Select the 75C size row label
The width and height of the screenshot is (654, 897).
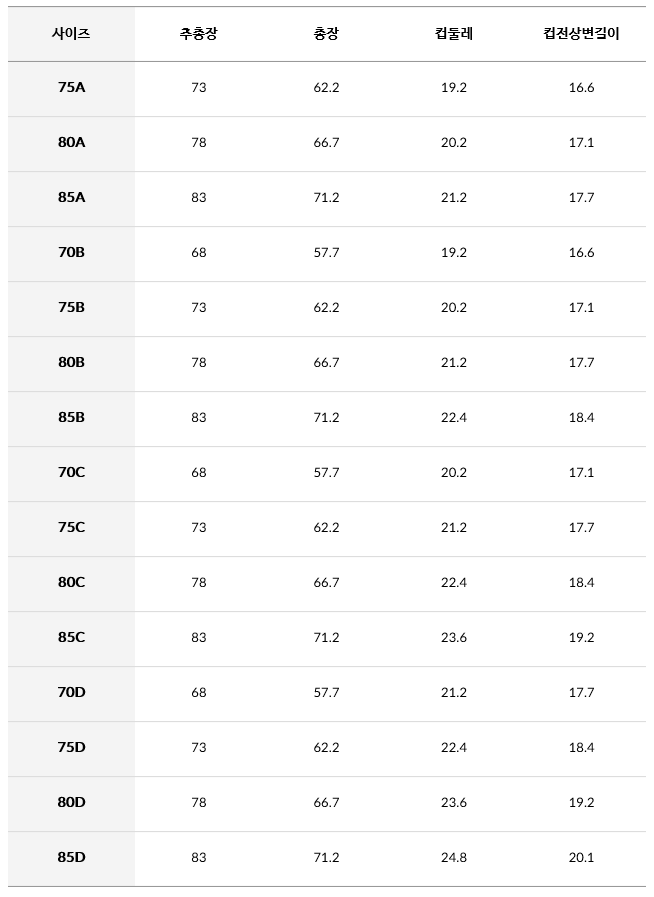71,527
